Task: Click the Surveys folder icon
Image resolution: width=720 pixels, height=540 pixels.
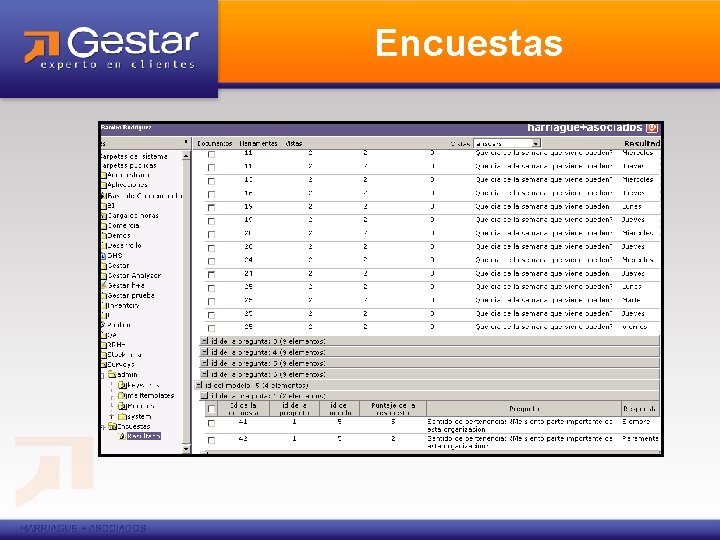Action: [x=103, y=365]
